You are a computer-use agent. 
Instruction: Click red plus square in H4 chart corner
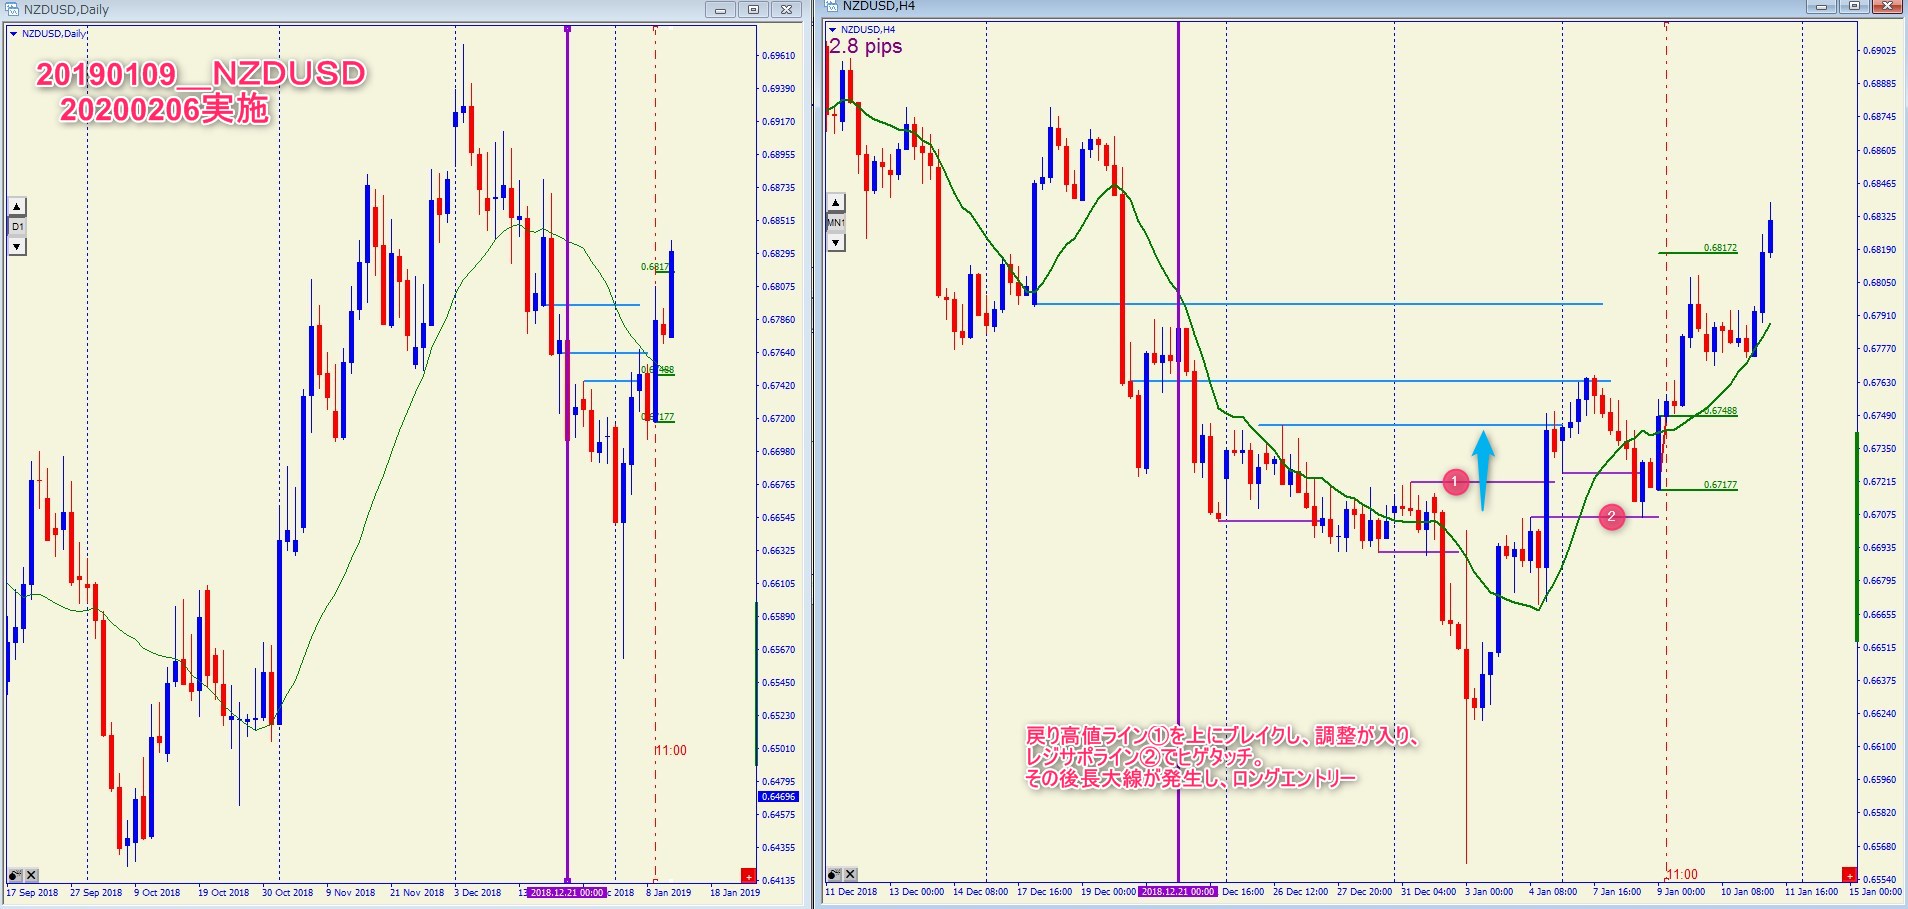coord(1849,875)
